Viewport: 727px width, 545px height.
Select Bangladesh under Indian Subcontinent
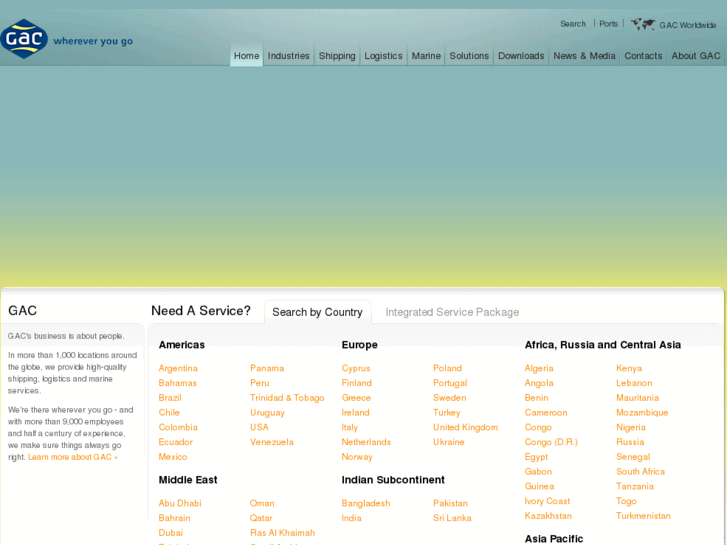366,503
